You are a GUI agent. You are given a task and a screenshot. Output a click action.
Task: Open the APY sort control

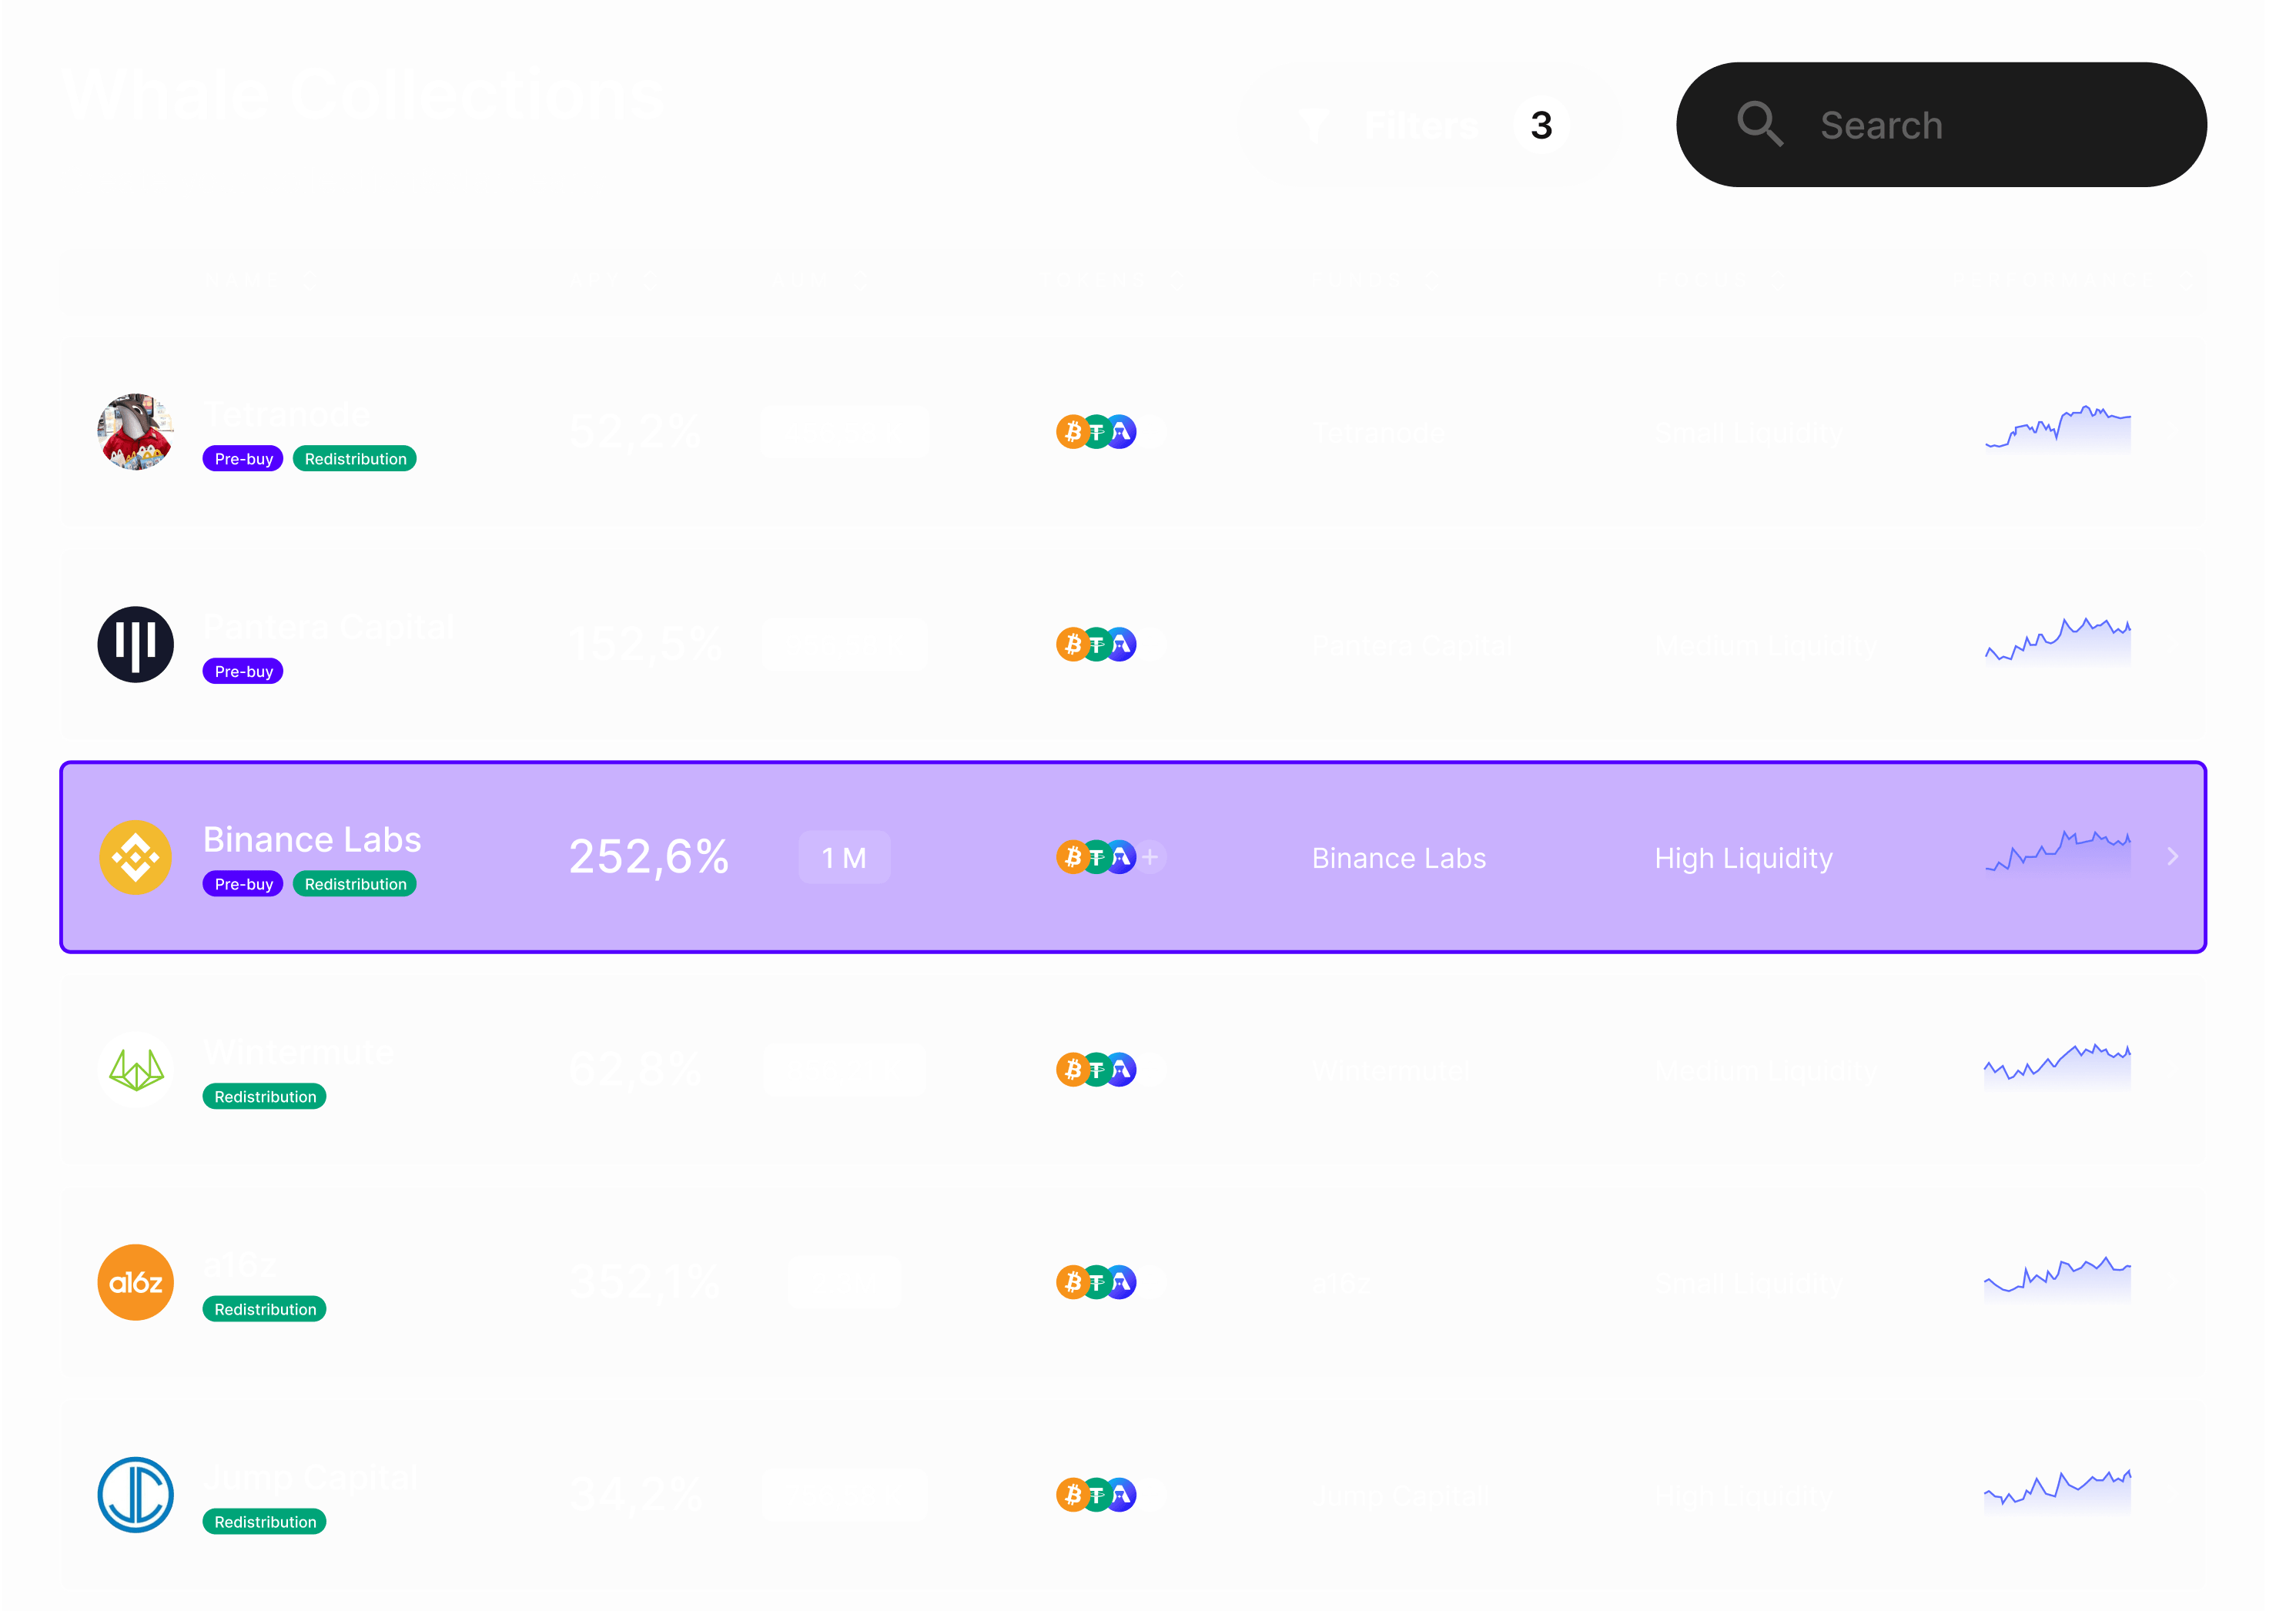pos(650,280)
